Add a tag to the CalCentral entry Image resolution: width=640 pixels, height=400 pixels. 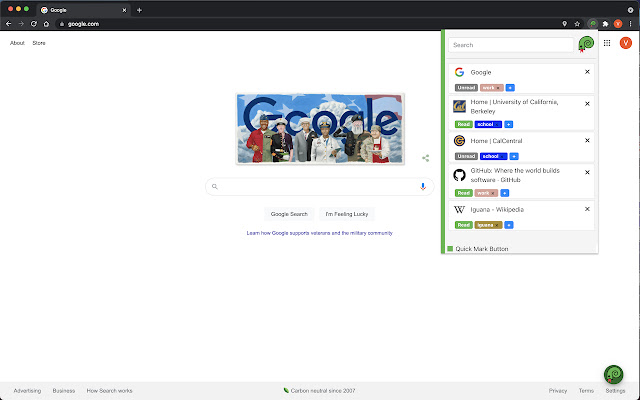click(514, 156)
